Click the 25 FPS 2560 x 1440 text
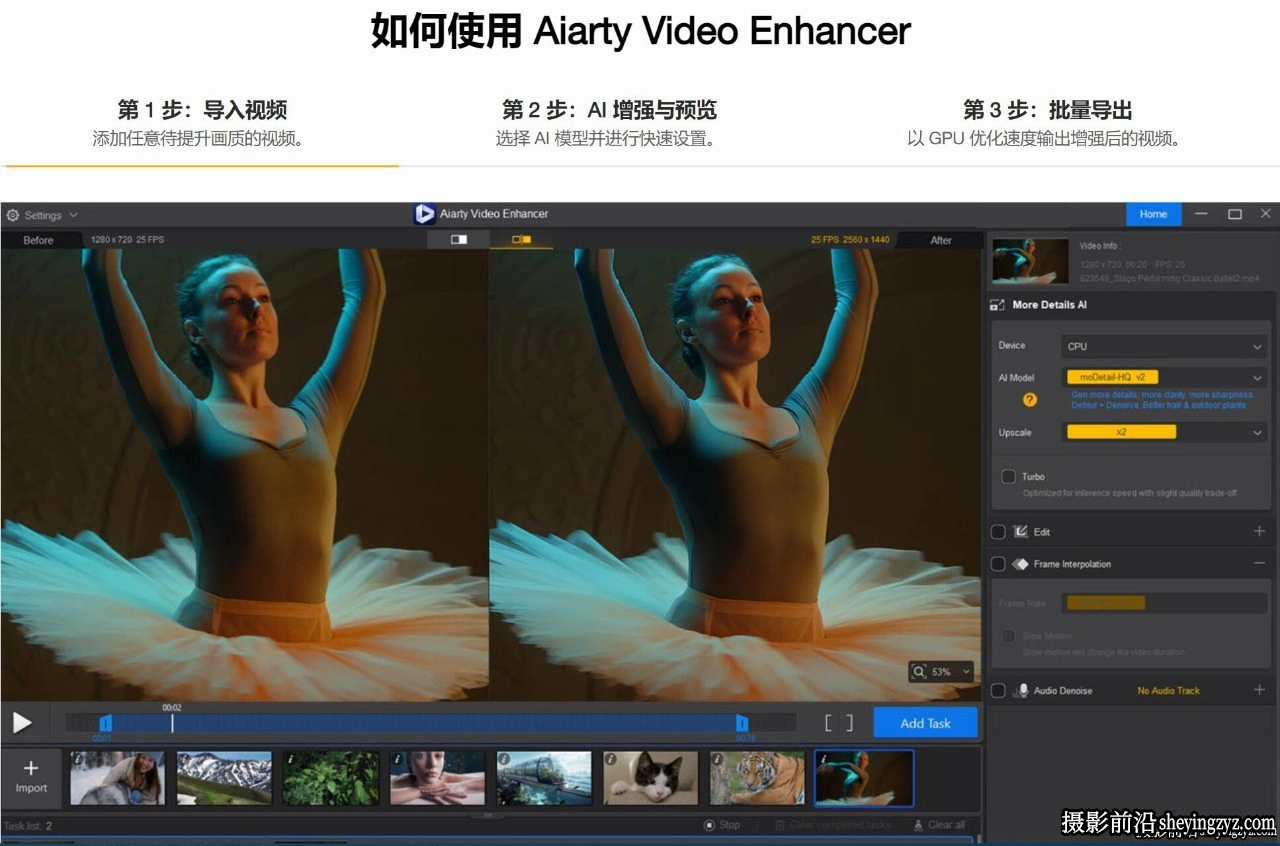Image resolution: width=1280 pixels, height=846 pixels. (x=850, y=240)
